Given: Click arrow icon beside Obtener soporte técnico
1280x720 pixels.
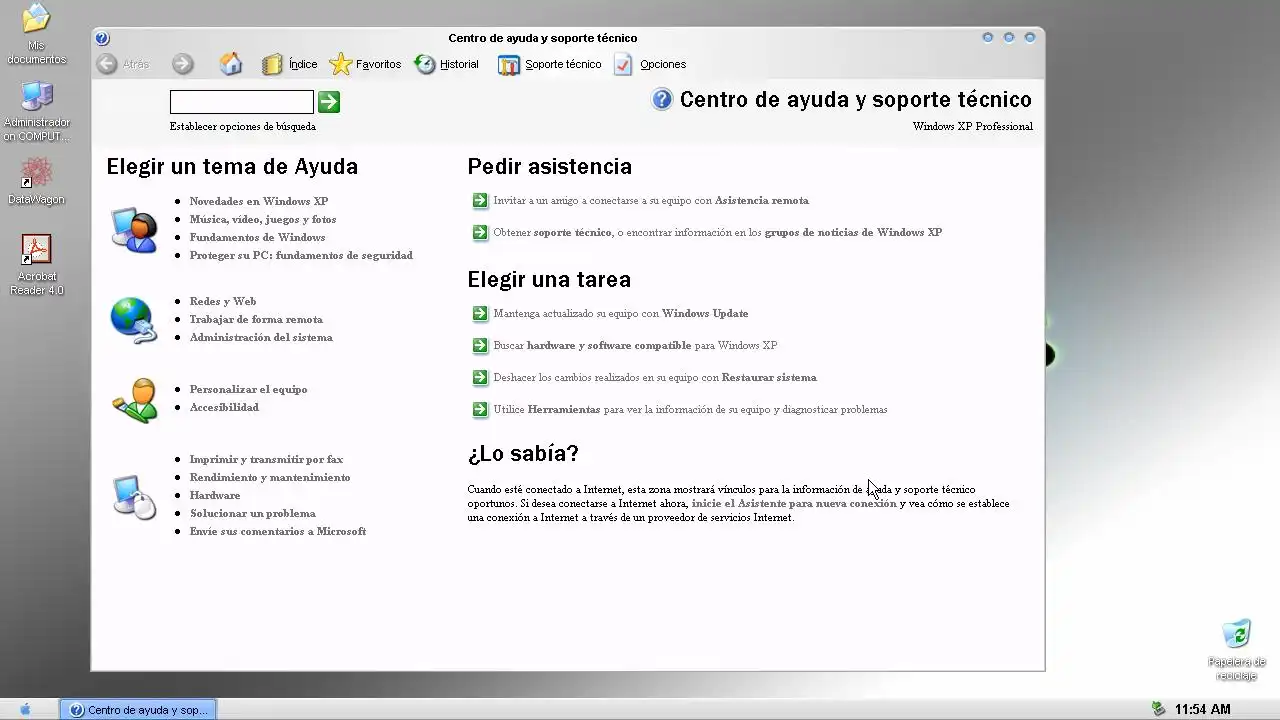Looking at the screenshot, I should [480, 232].
